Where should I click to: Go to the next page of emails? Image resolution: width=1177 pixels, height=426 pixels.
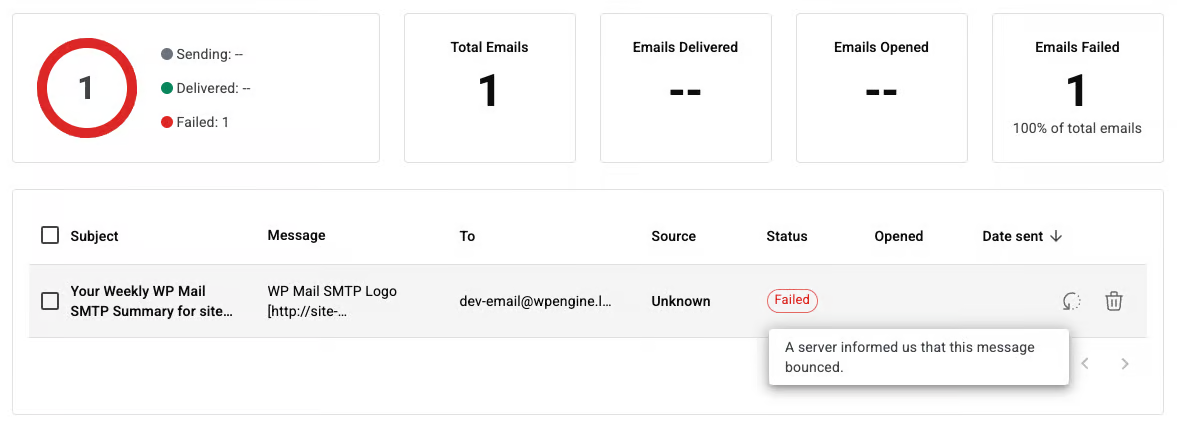tap(1125, 364)
